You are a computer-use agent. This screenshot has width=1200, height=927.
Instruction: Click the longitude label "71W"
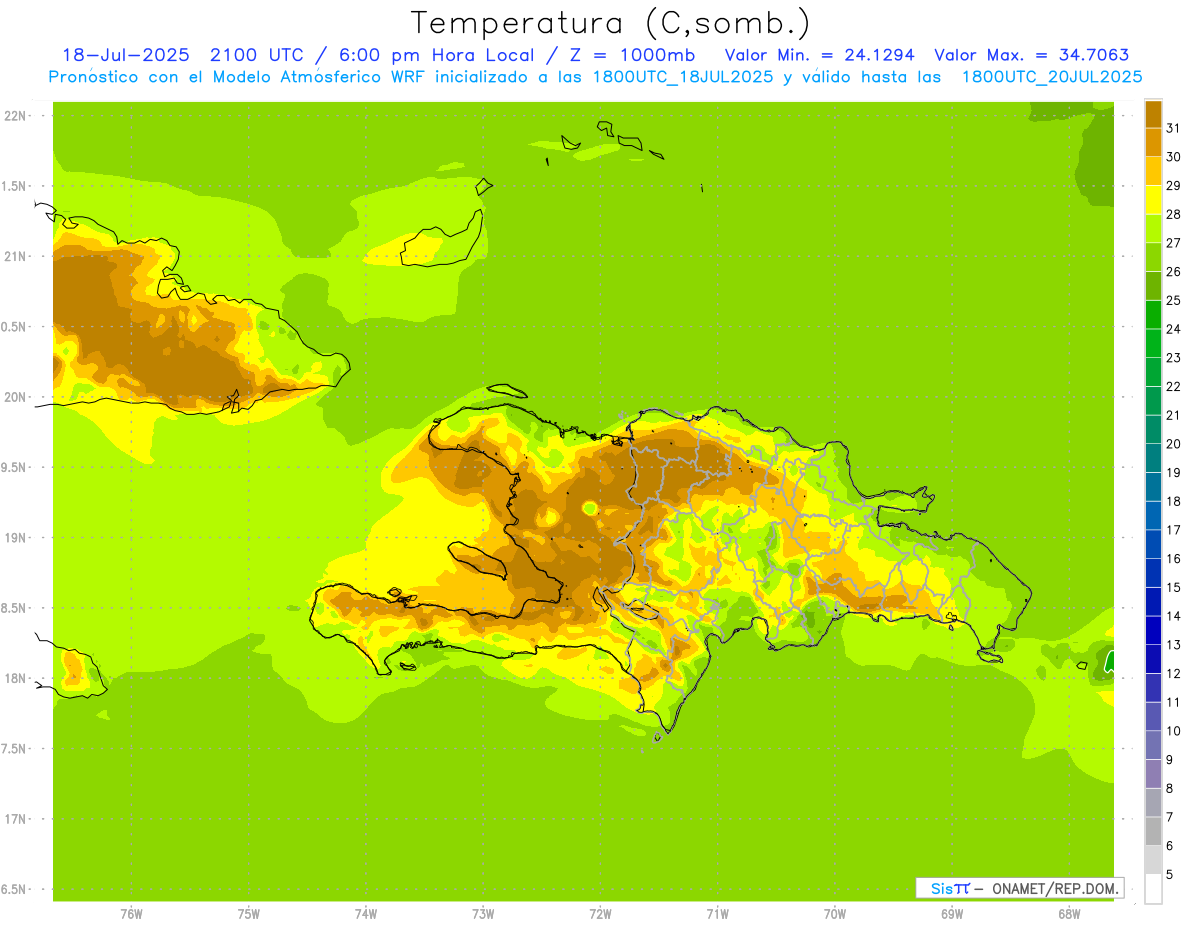[x=717, y=913]
